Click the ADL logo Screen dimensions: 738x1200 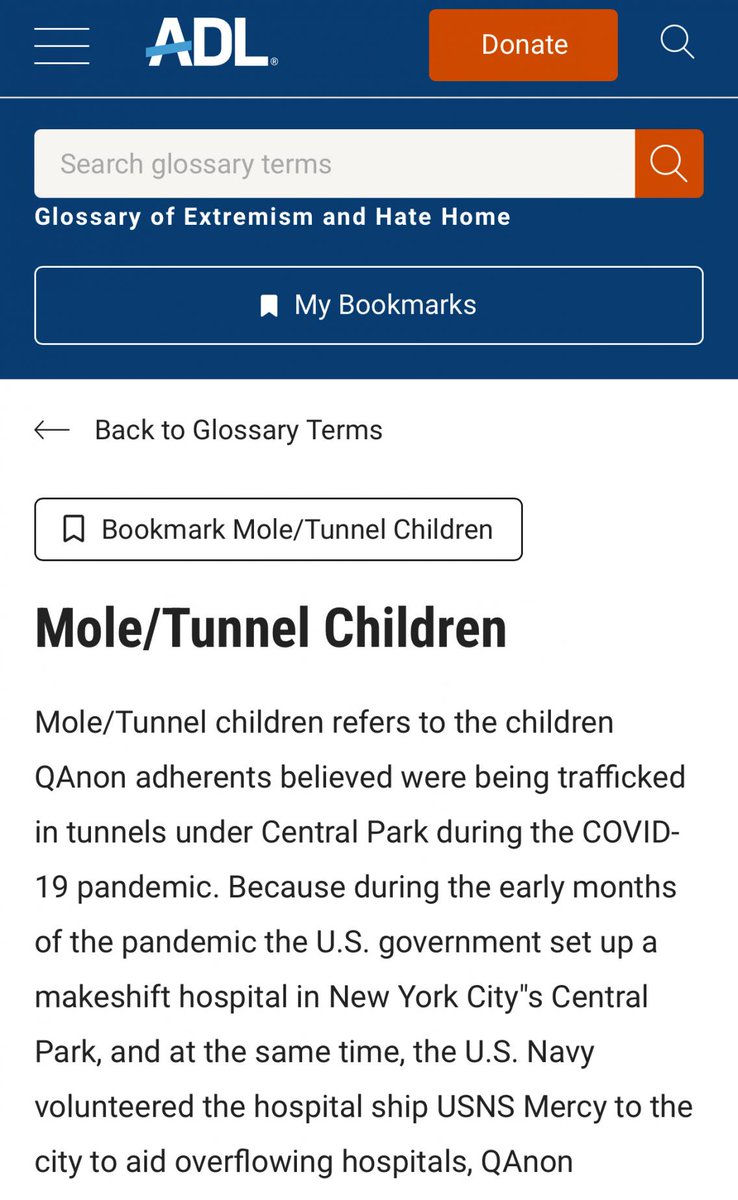pyautogui.click(x=212, y=45)
